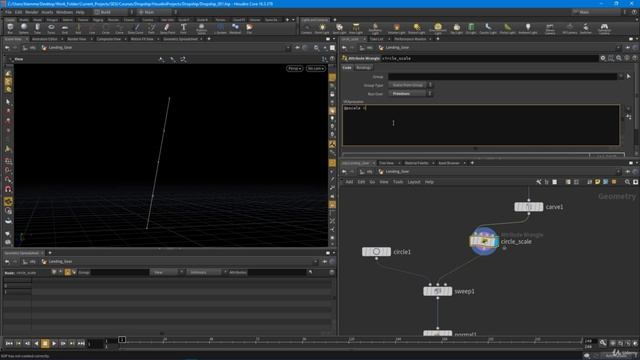The width and height of the screenshot is (640, 360).
Task: Toggle display flag on circle_scale node
Action: (496, 241)
